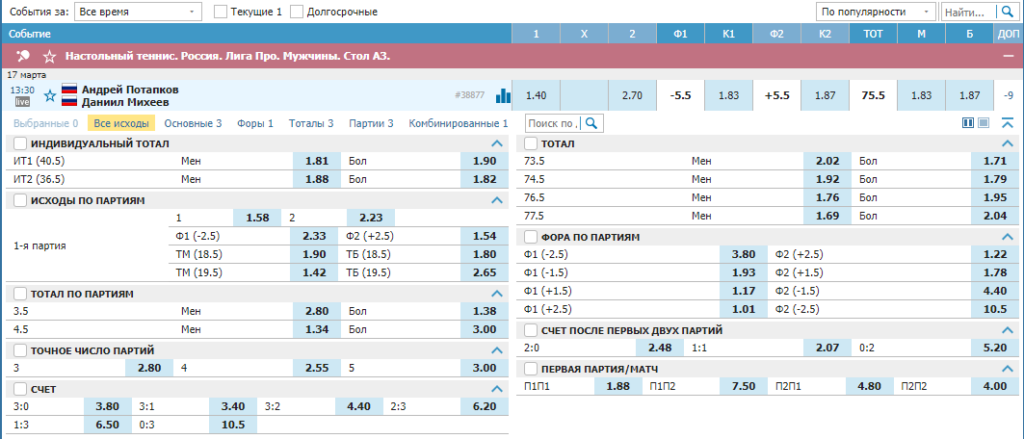This screenshot has width=1024, height=439.
Task: Star the Потапков vs Михеев match
Action: (x=50, y=97)
